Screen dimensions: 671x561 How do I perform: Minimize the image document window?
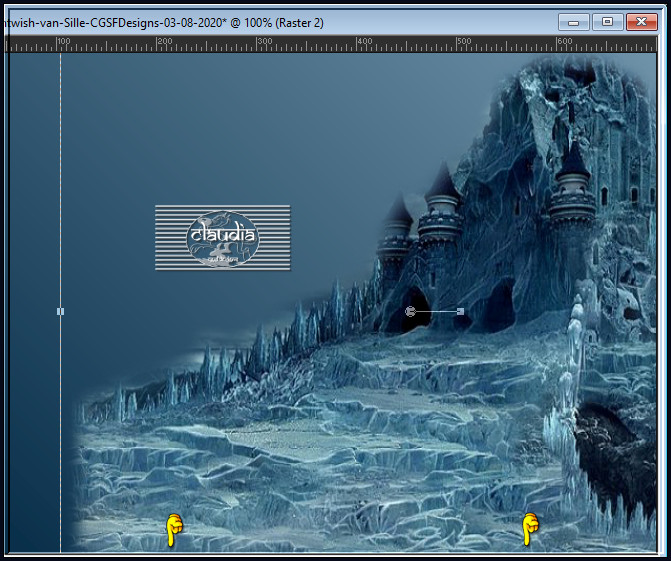coord(573,22)
